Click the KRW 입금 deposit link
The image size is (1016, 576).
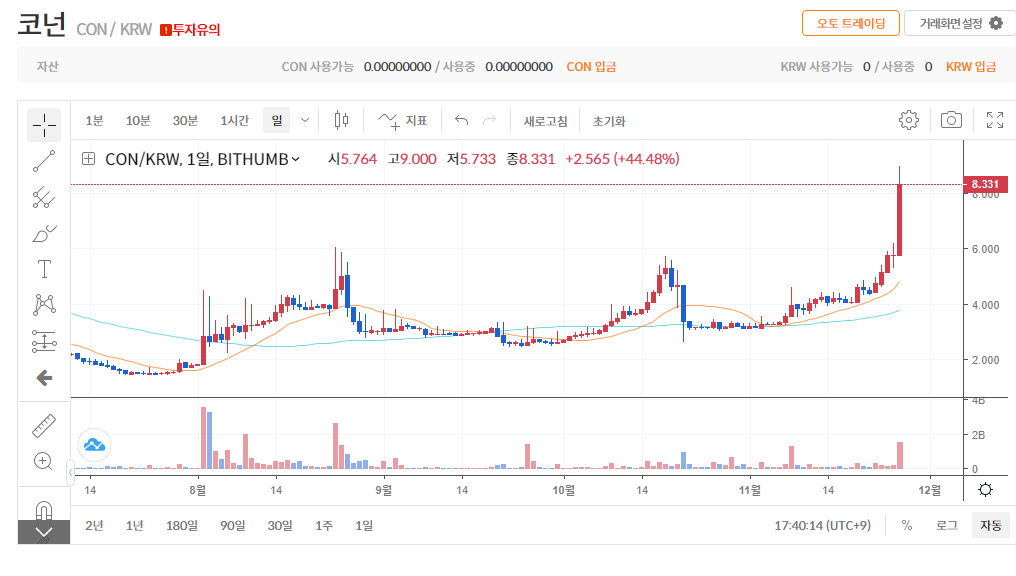971,67
